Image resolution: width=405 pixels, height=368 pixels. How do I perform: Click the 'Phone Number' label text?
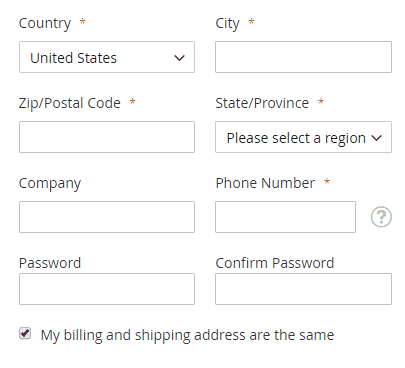click(x=265, y=183)
